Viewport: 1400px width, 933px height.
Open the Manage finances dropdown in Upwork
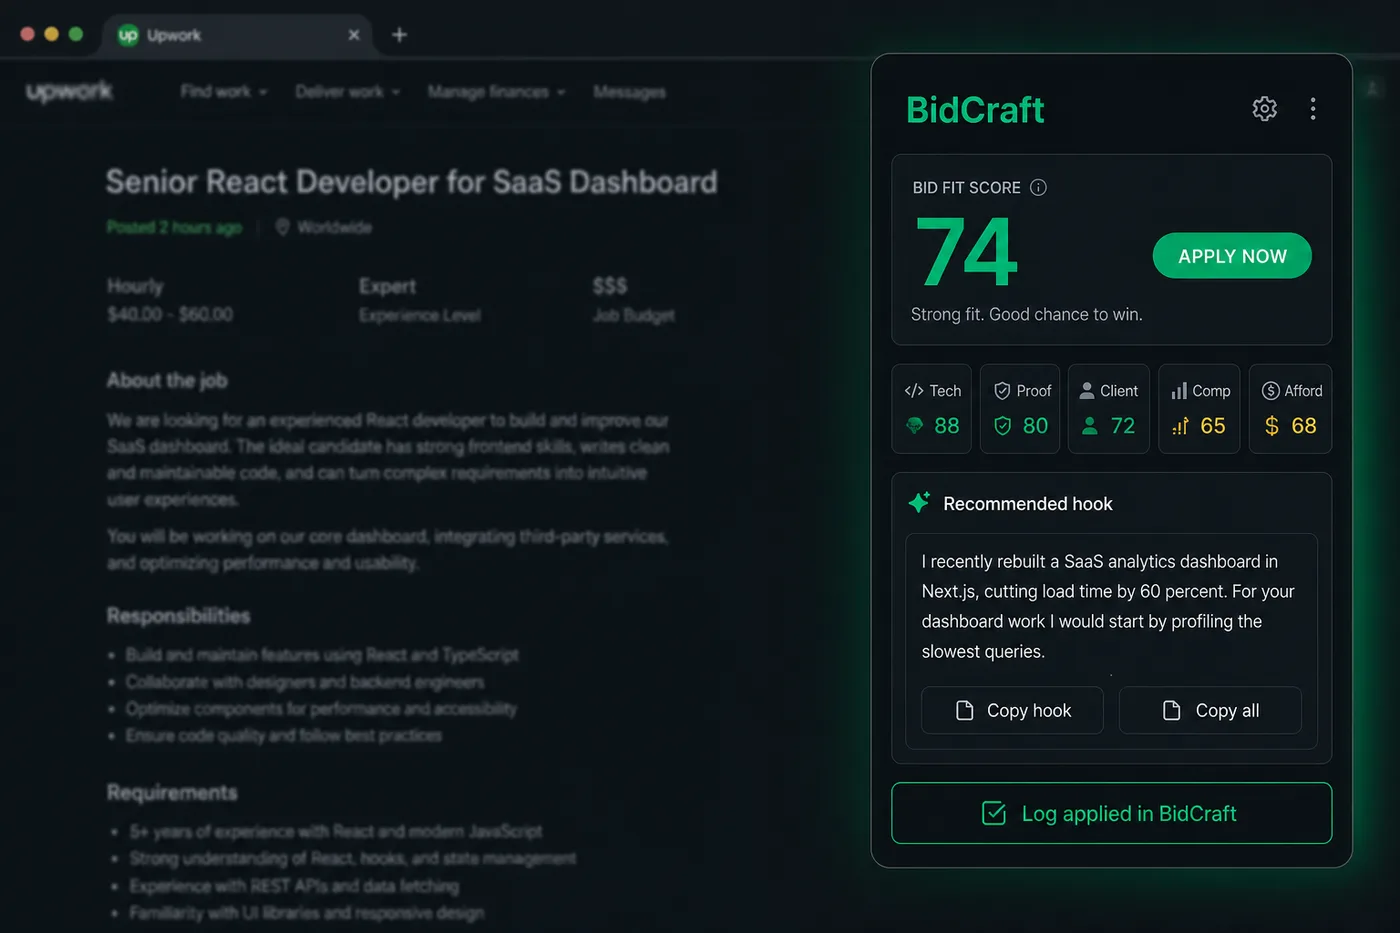coord(496,91)
